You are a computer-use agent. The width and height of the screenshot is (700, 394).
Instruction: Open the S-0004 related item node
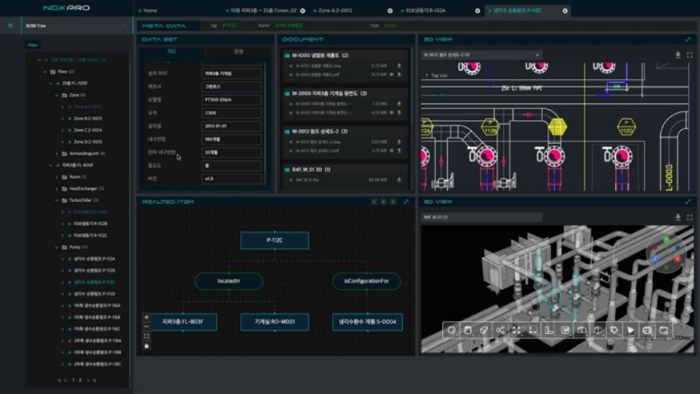click(367, 322)
